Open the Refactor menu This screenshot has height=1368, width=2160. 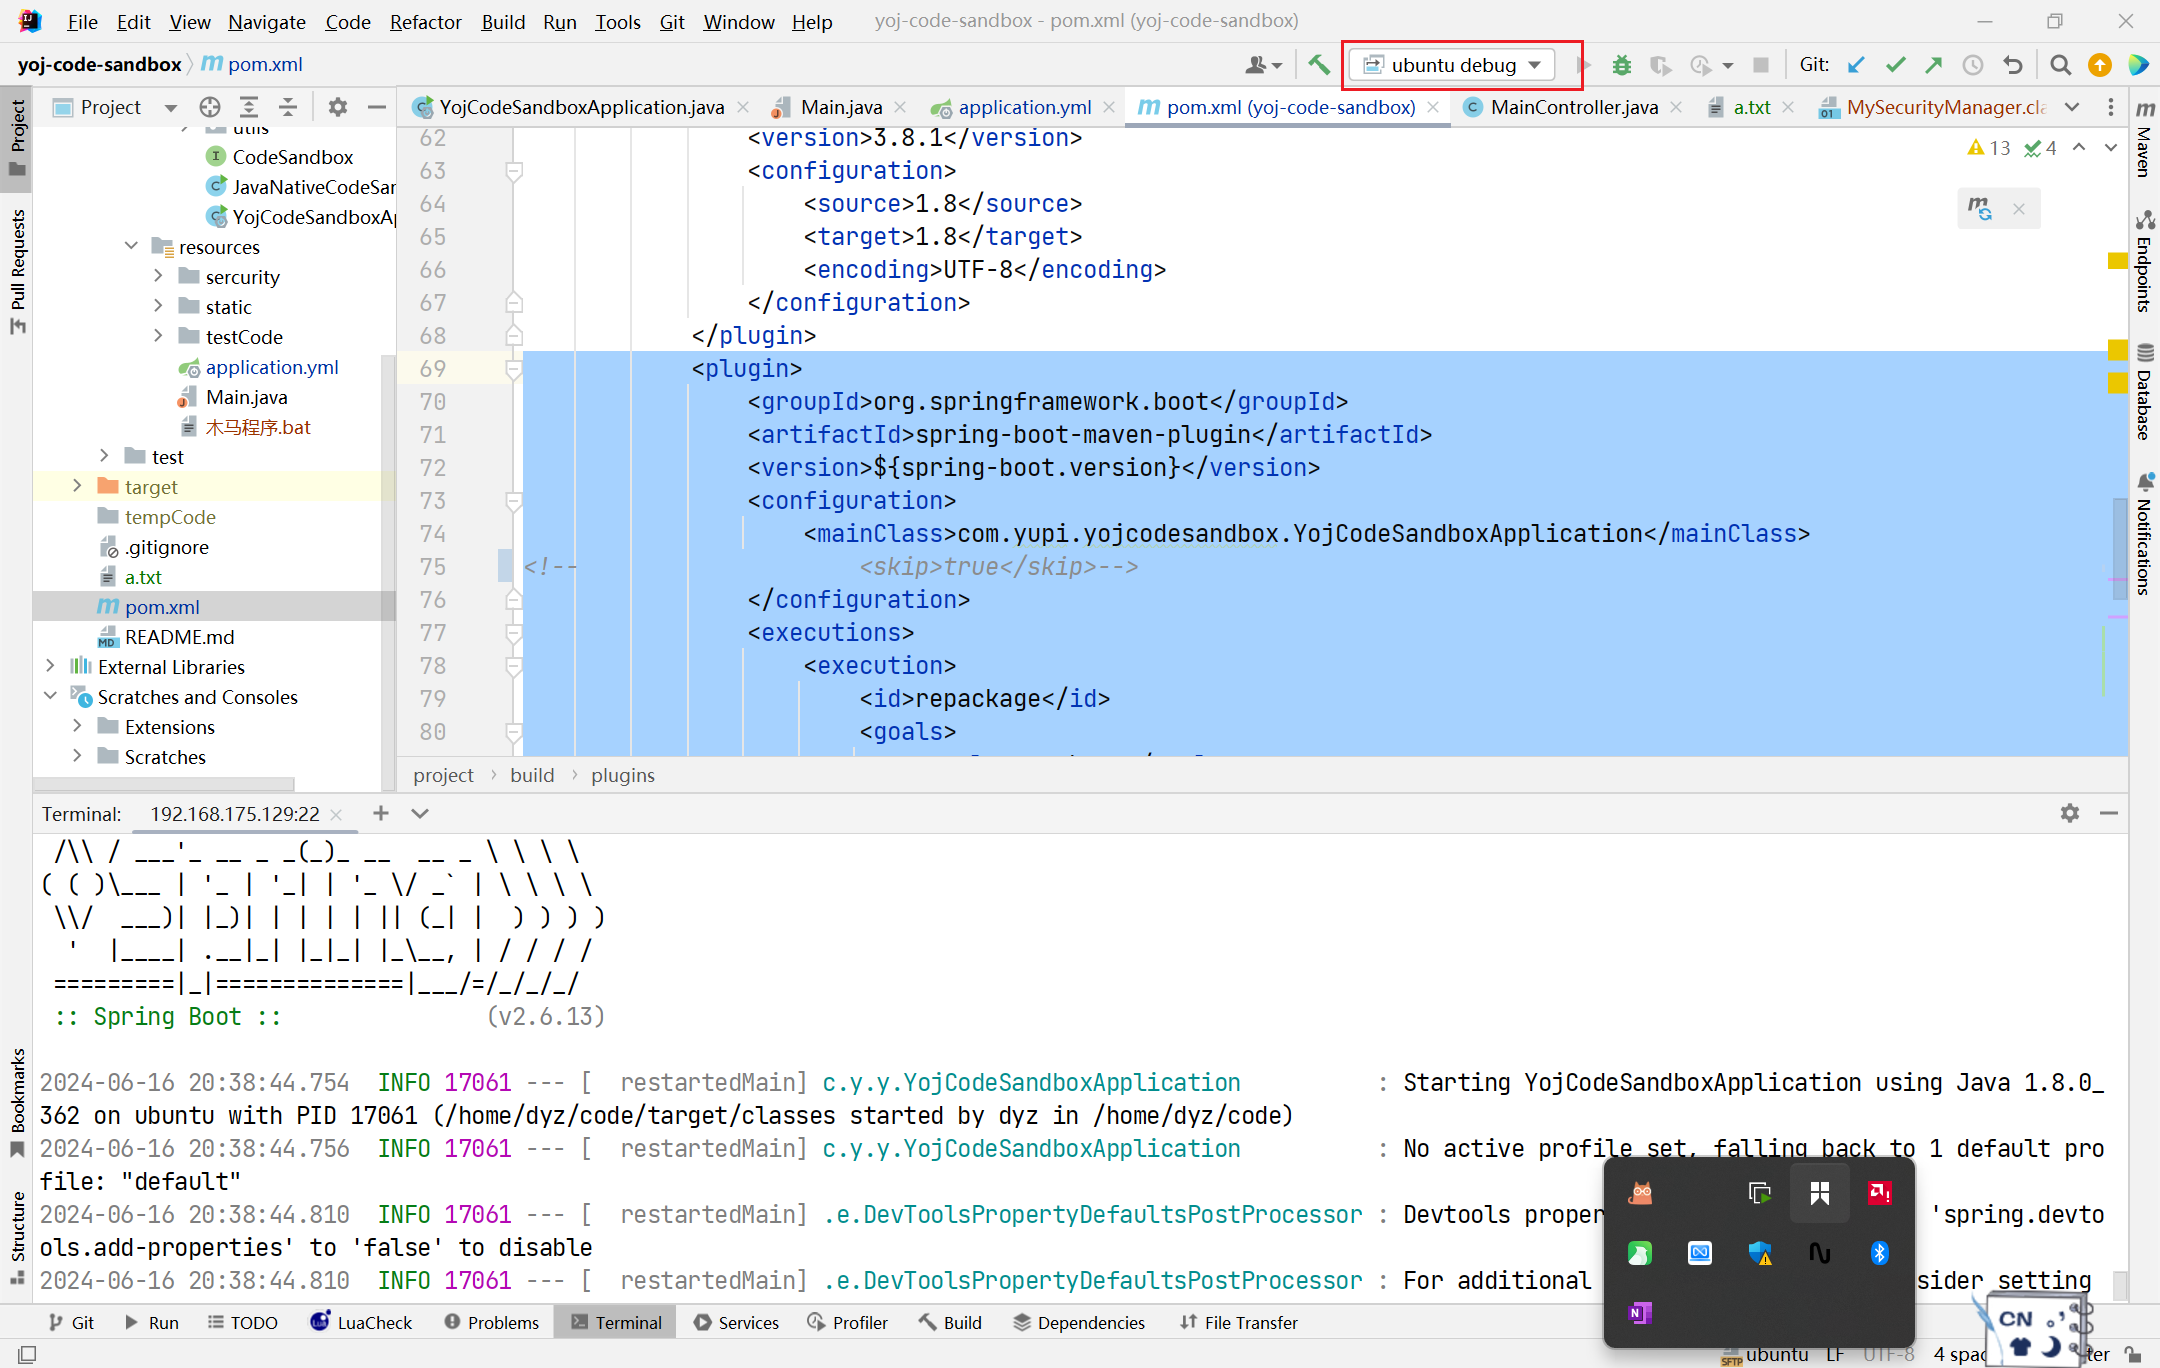click(x=425, y=22)
